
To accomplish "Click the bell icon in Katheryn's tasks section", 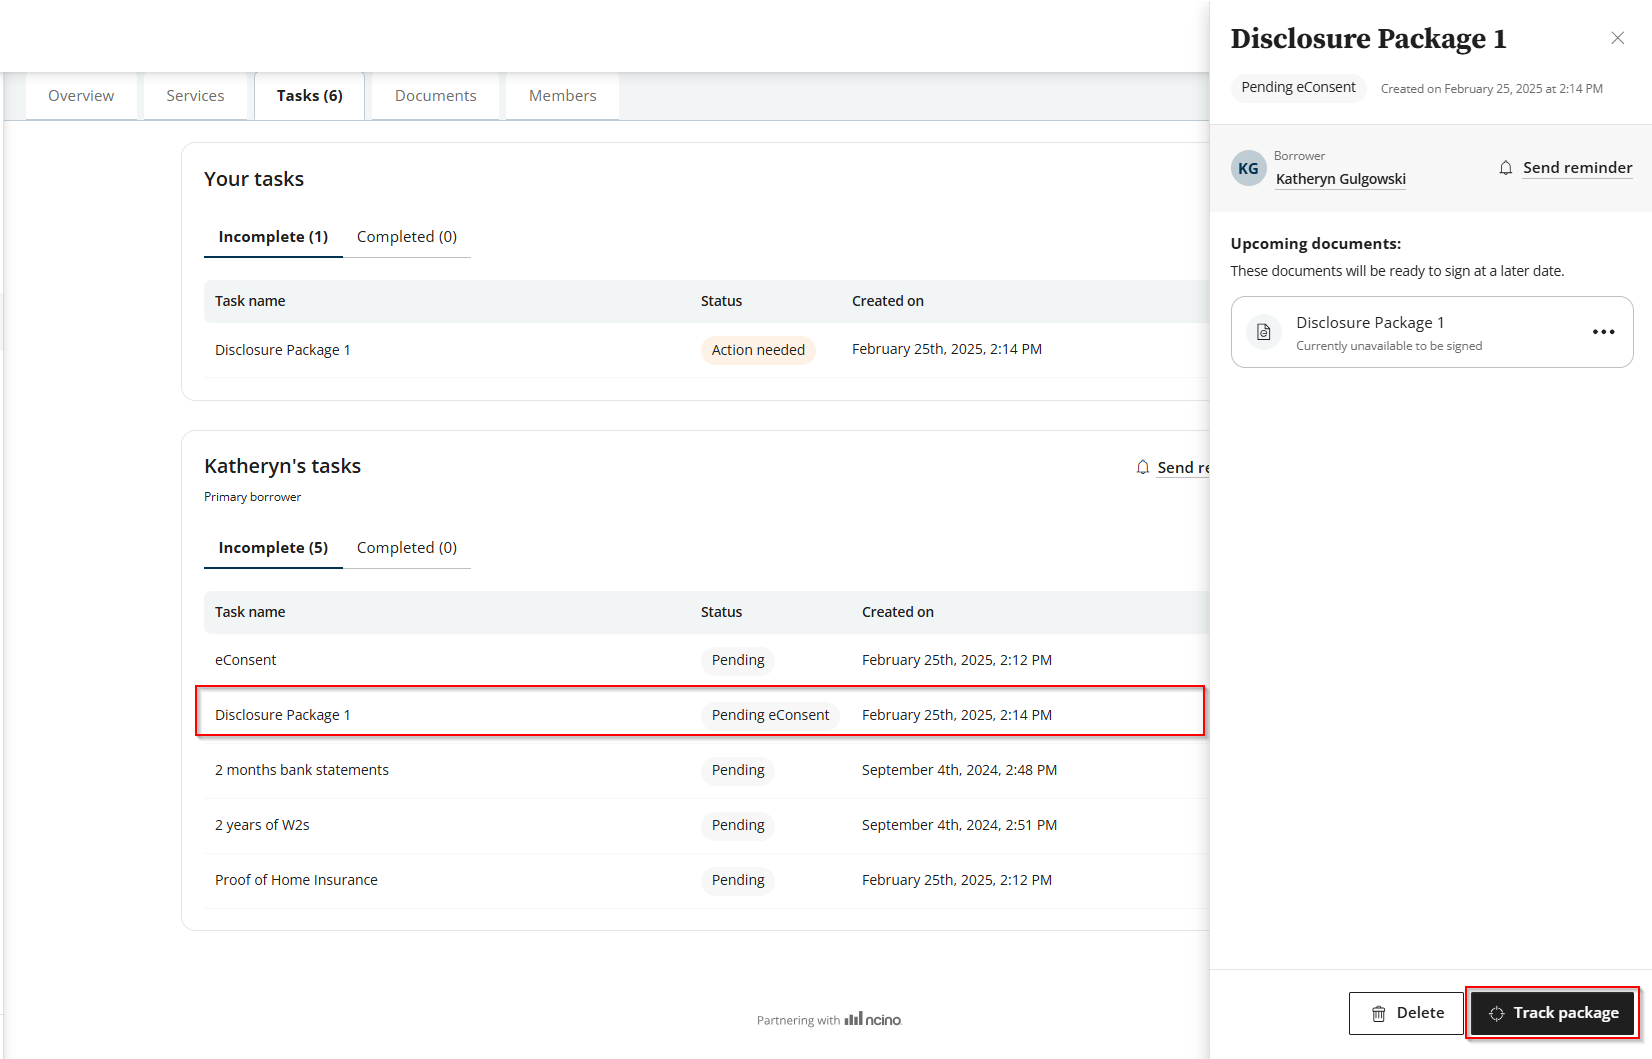I will 1142,467.
